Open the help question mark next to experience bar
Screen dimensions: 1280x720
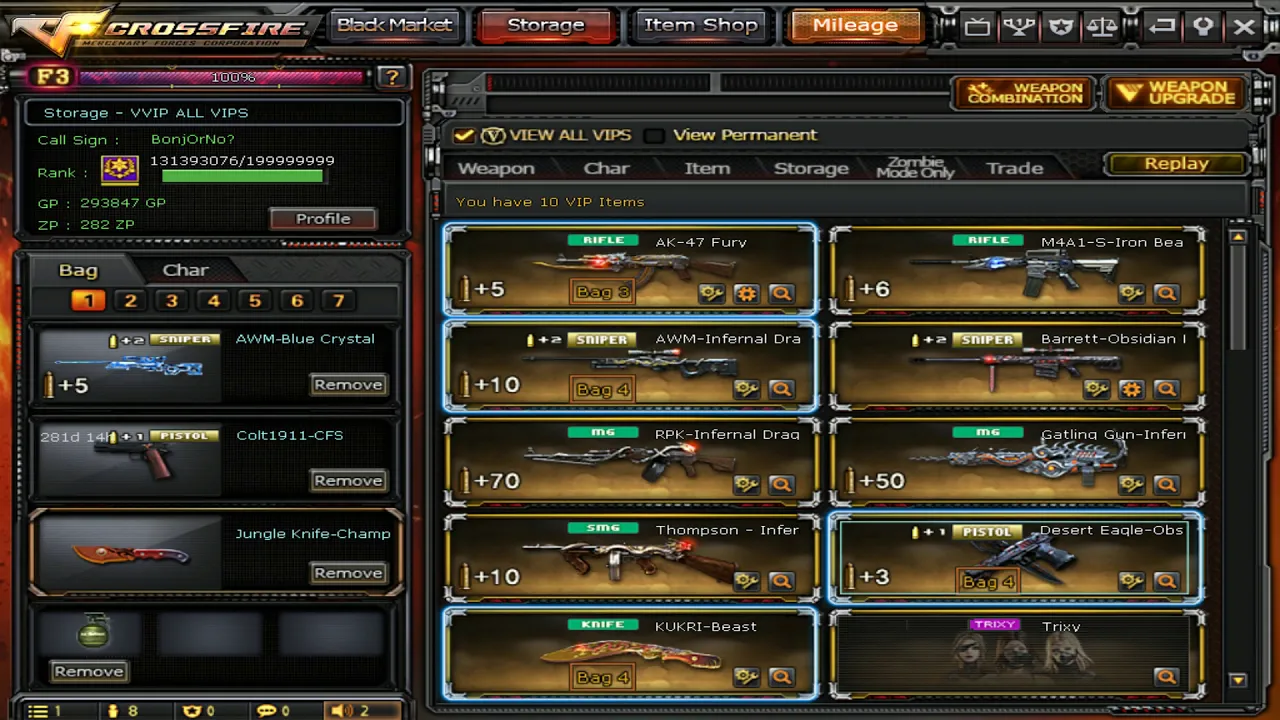pos(392,77)
